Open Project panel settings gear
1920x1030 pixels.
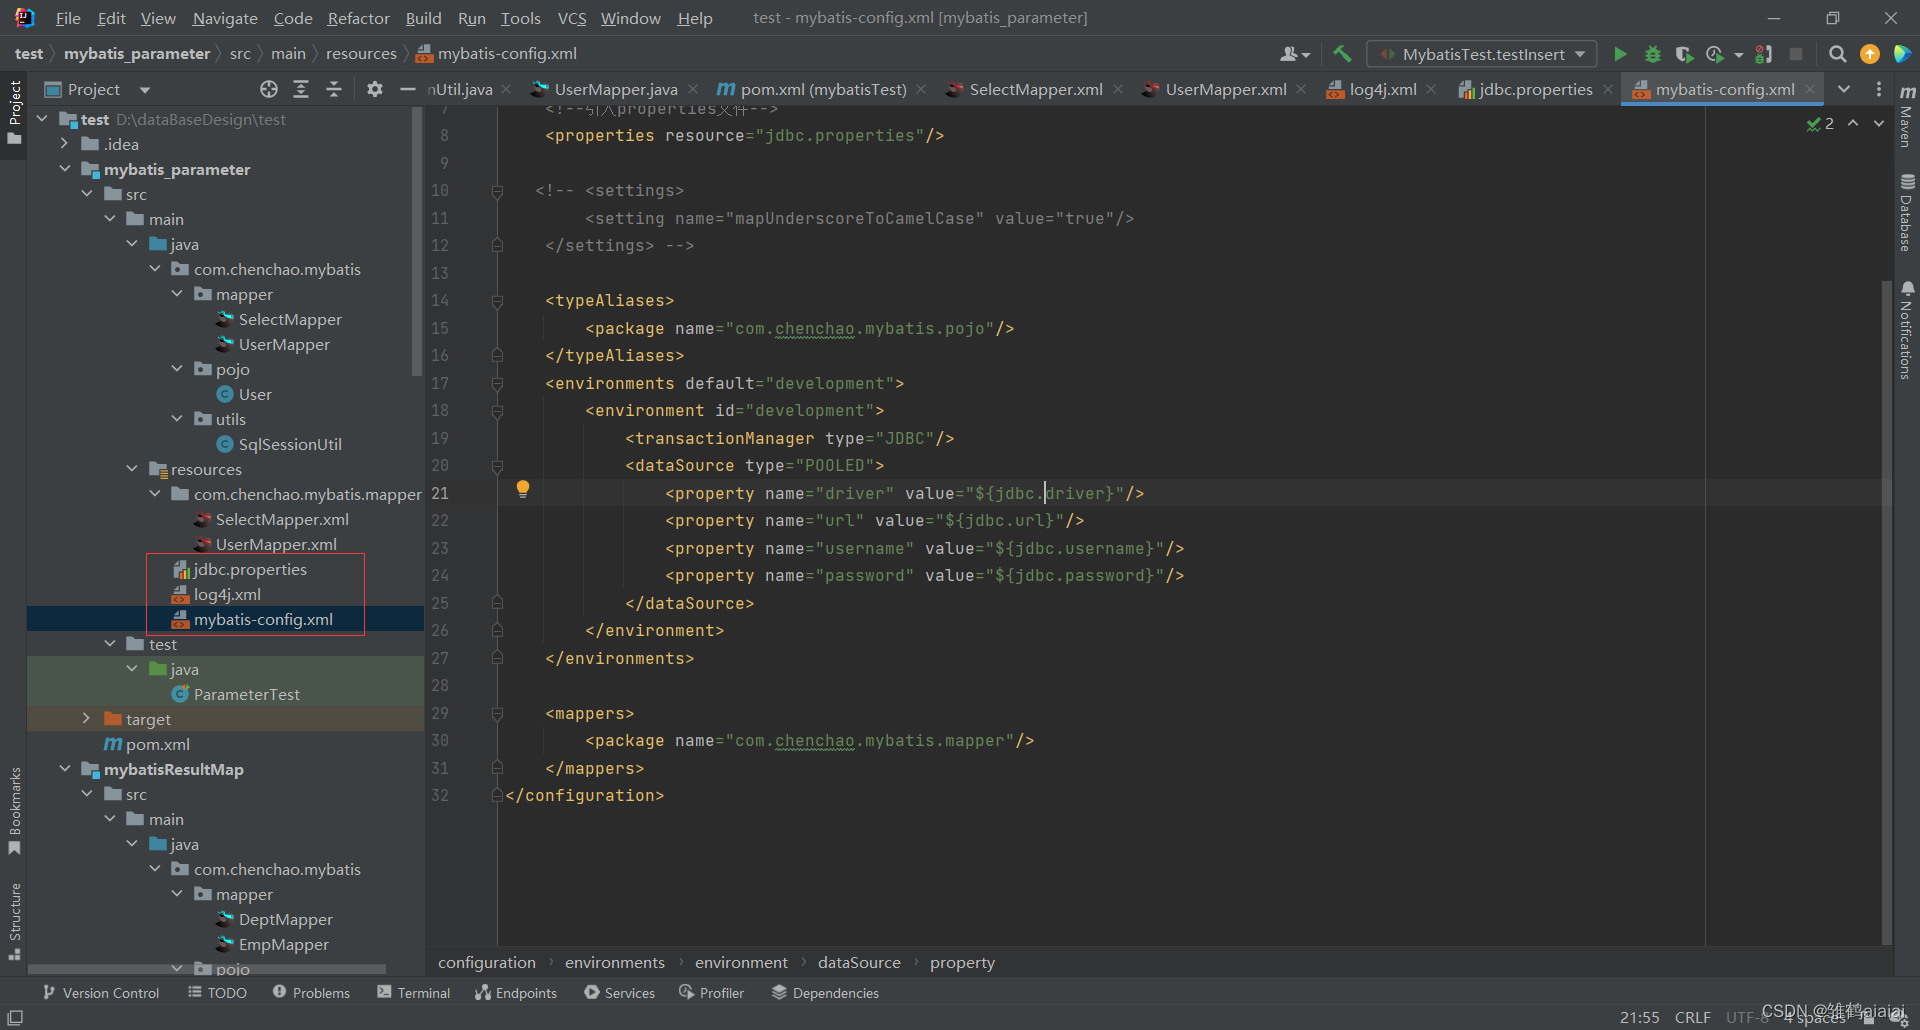[375, 89]
